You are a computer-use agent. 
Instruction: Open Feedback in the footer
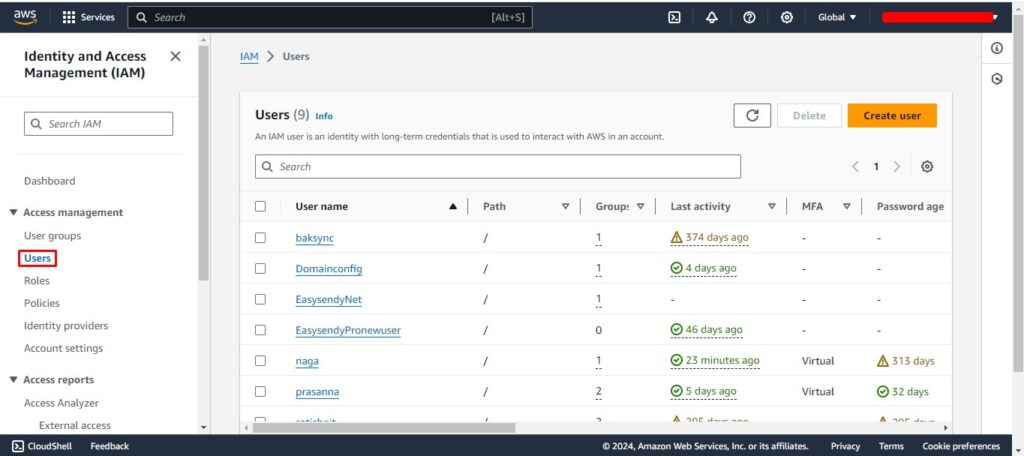(x=110, y=446)
